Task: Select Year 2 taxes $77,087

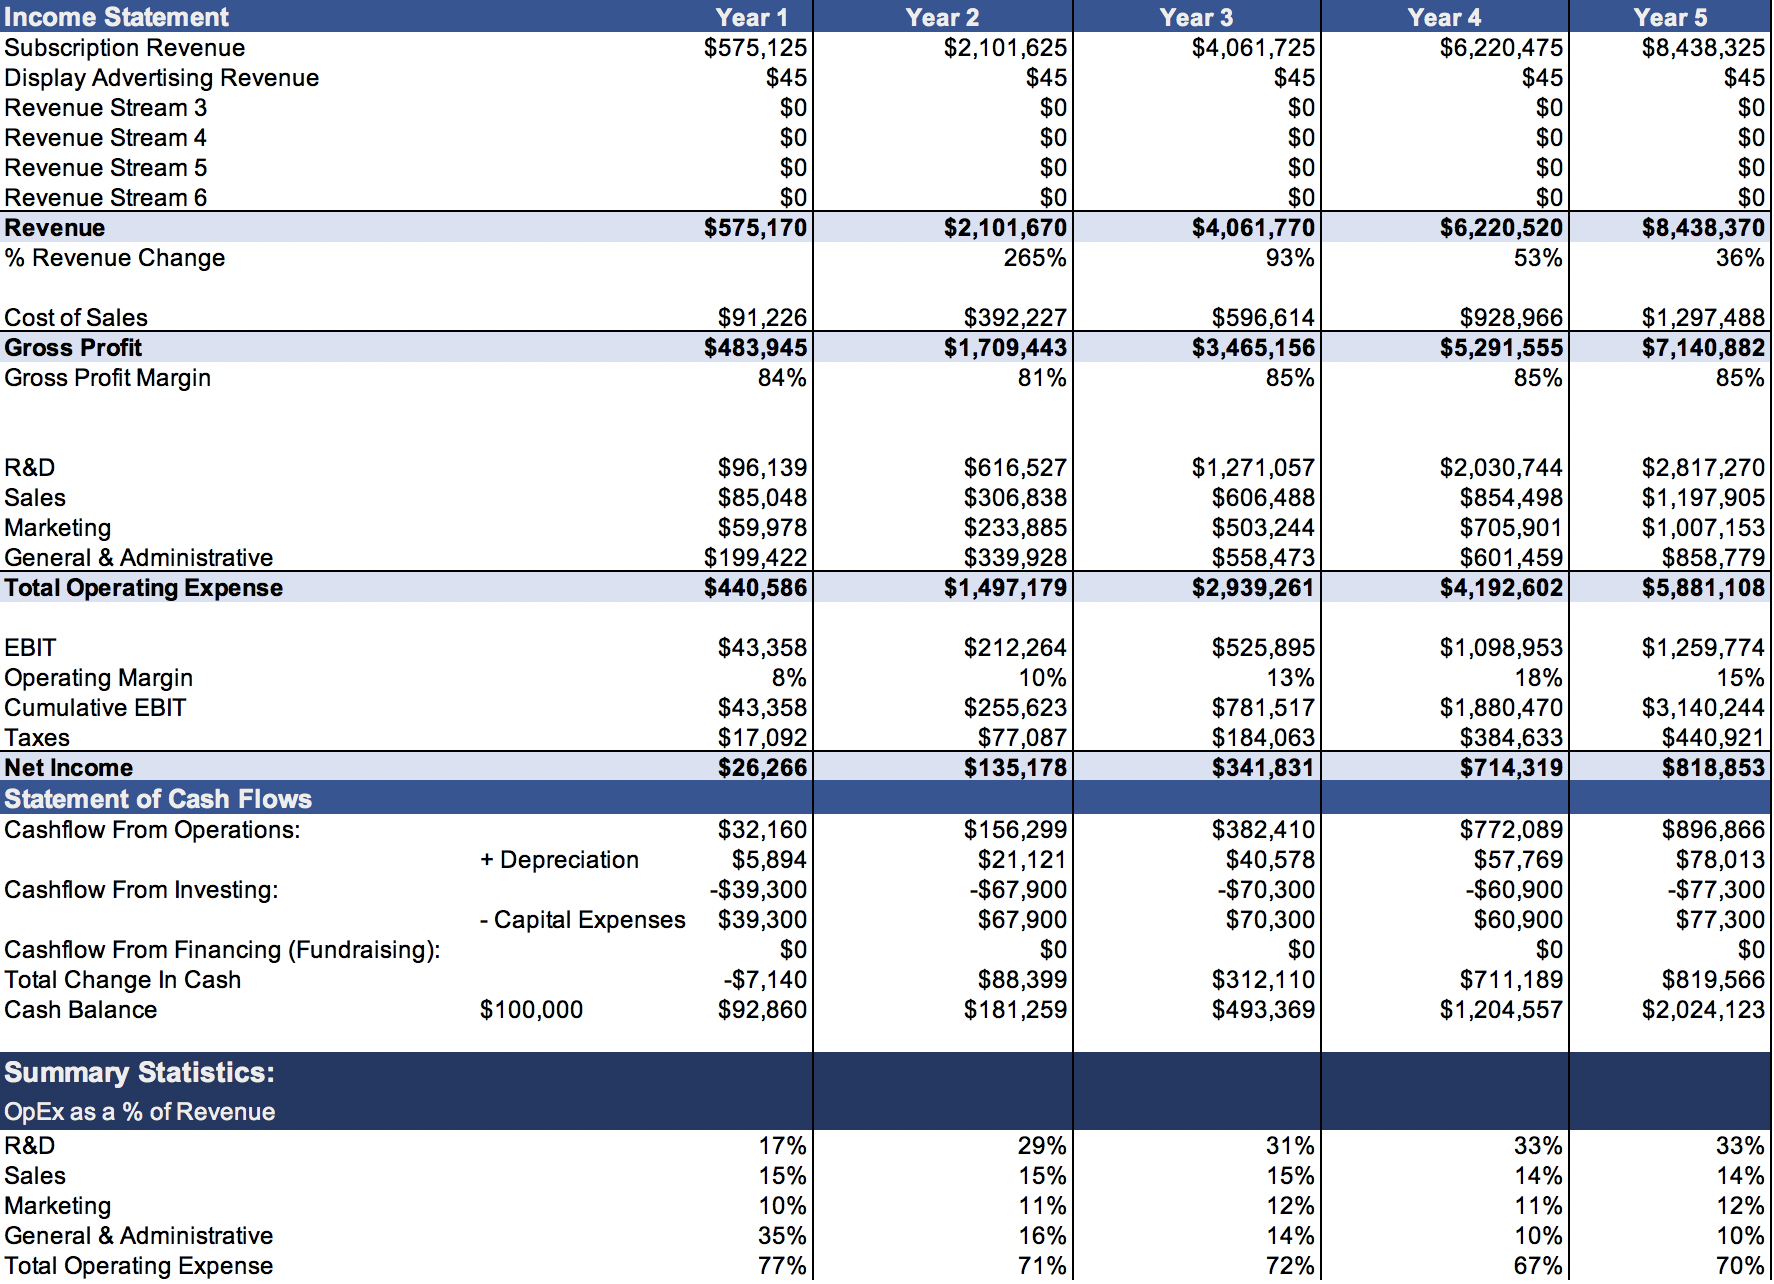Action: (1022, 738)
